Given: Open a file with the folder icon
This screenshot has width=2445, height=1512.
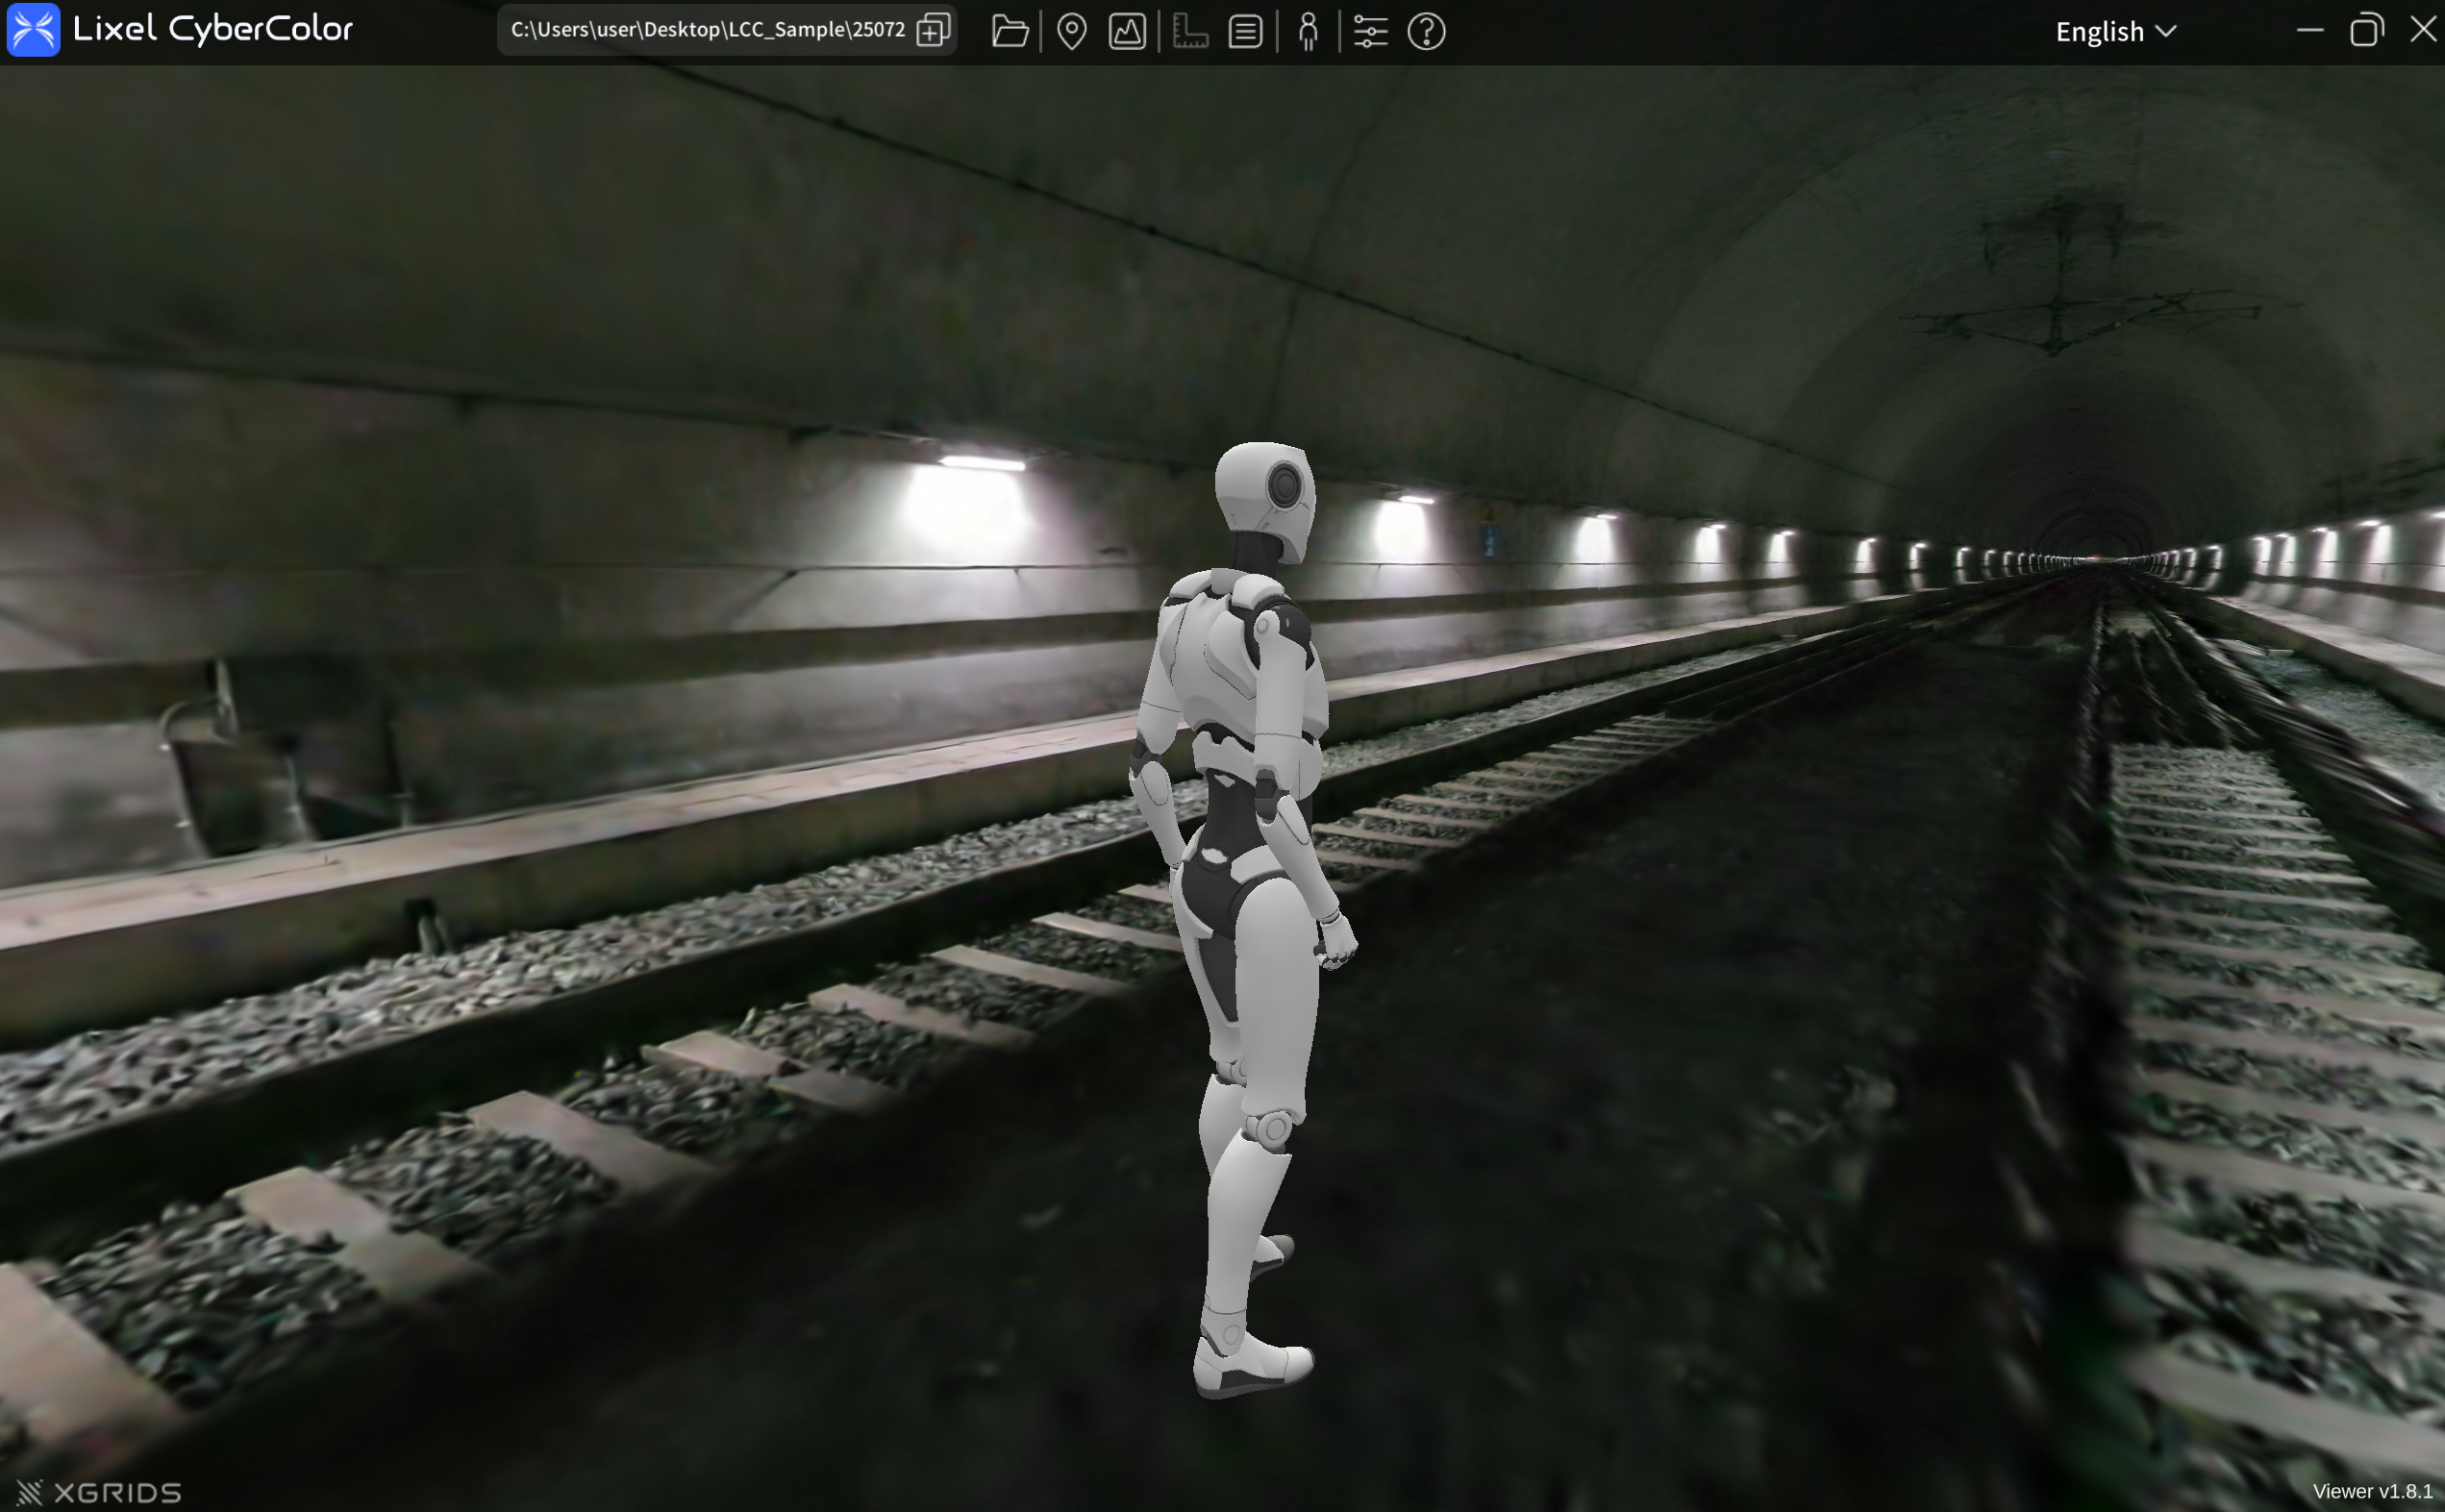Looking at the screenshot, I should (1009, 32).
